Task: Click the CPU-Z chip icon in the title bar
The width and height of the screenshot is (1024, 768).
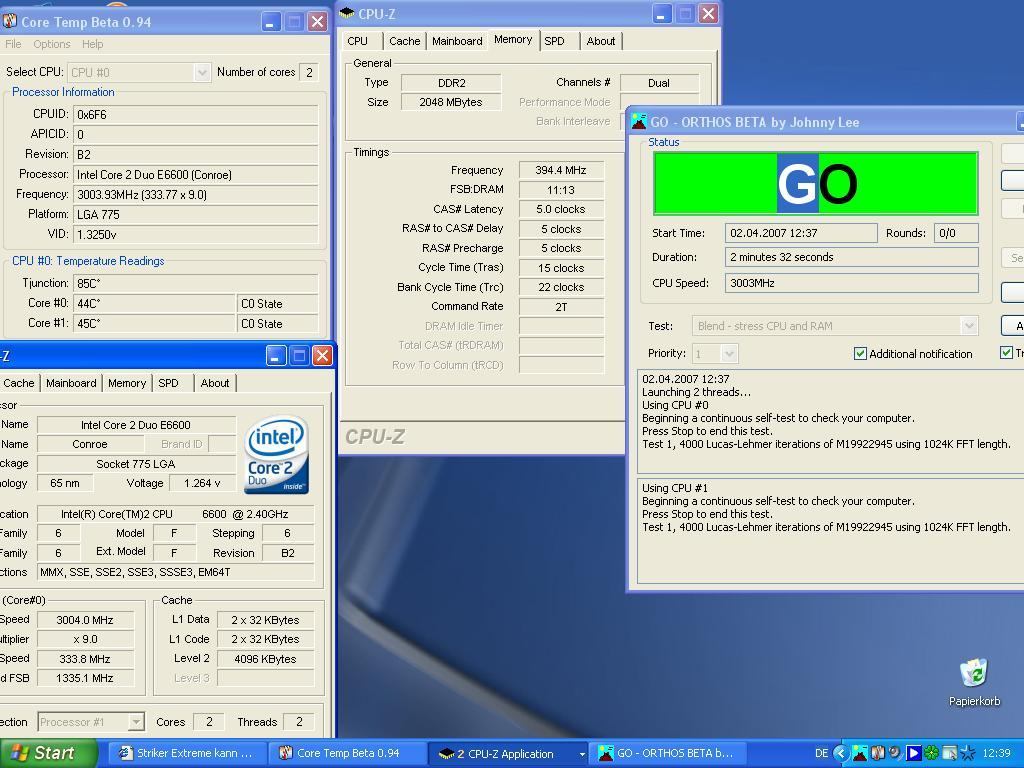Action: pos(347,13)
